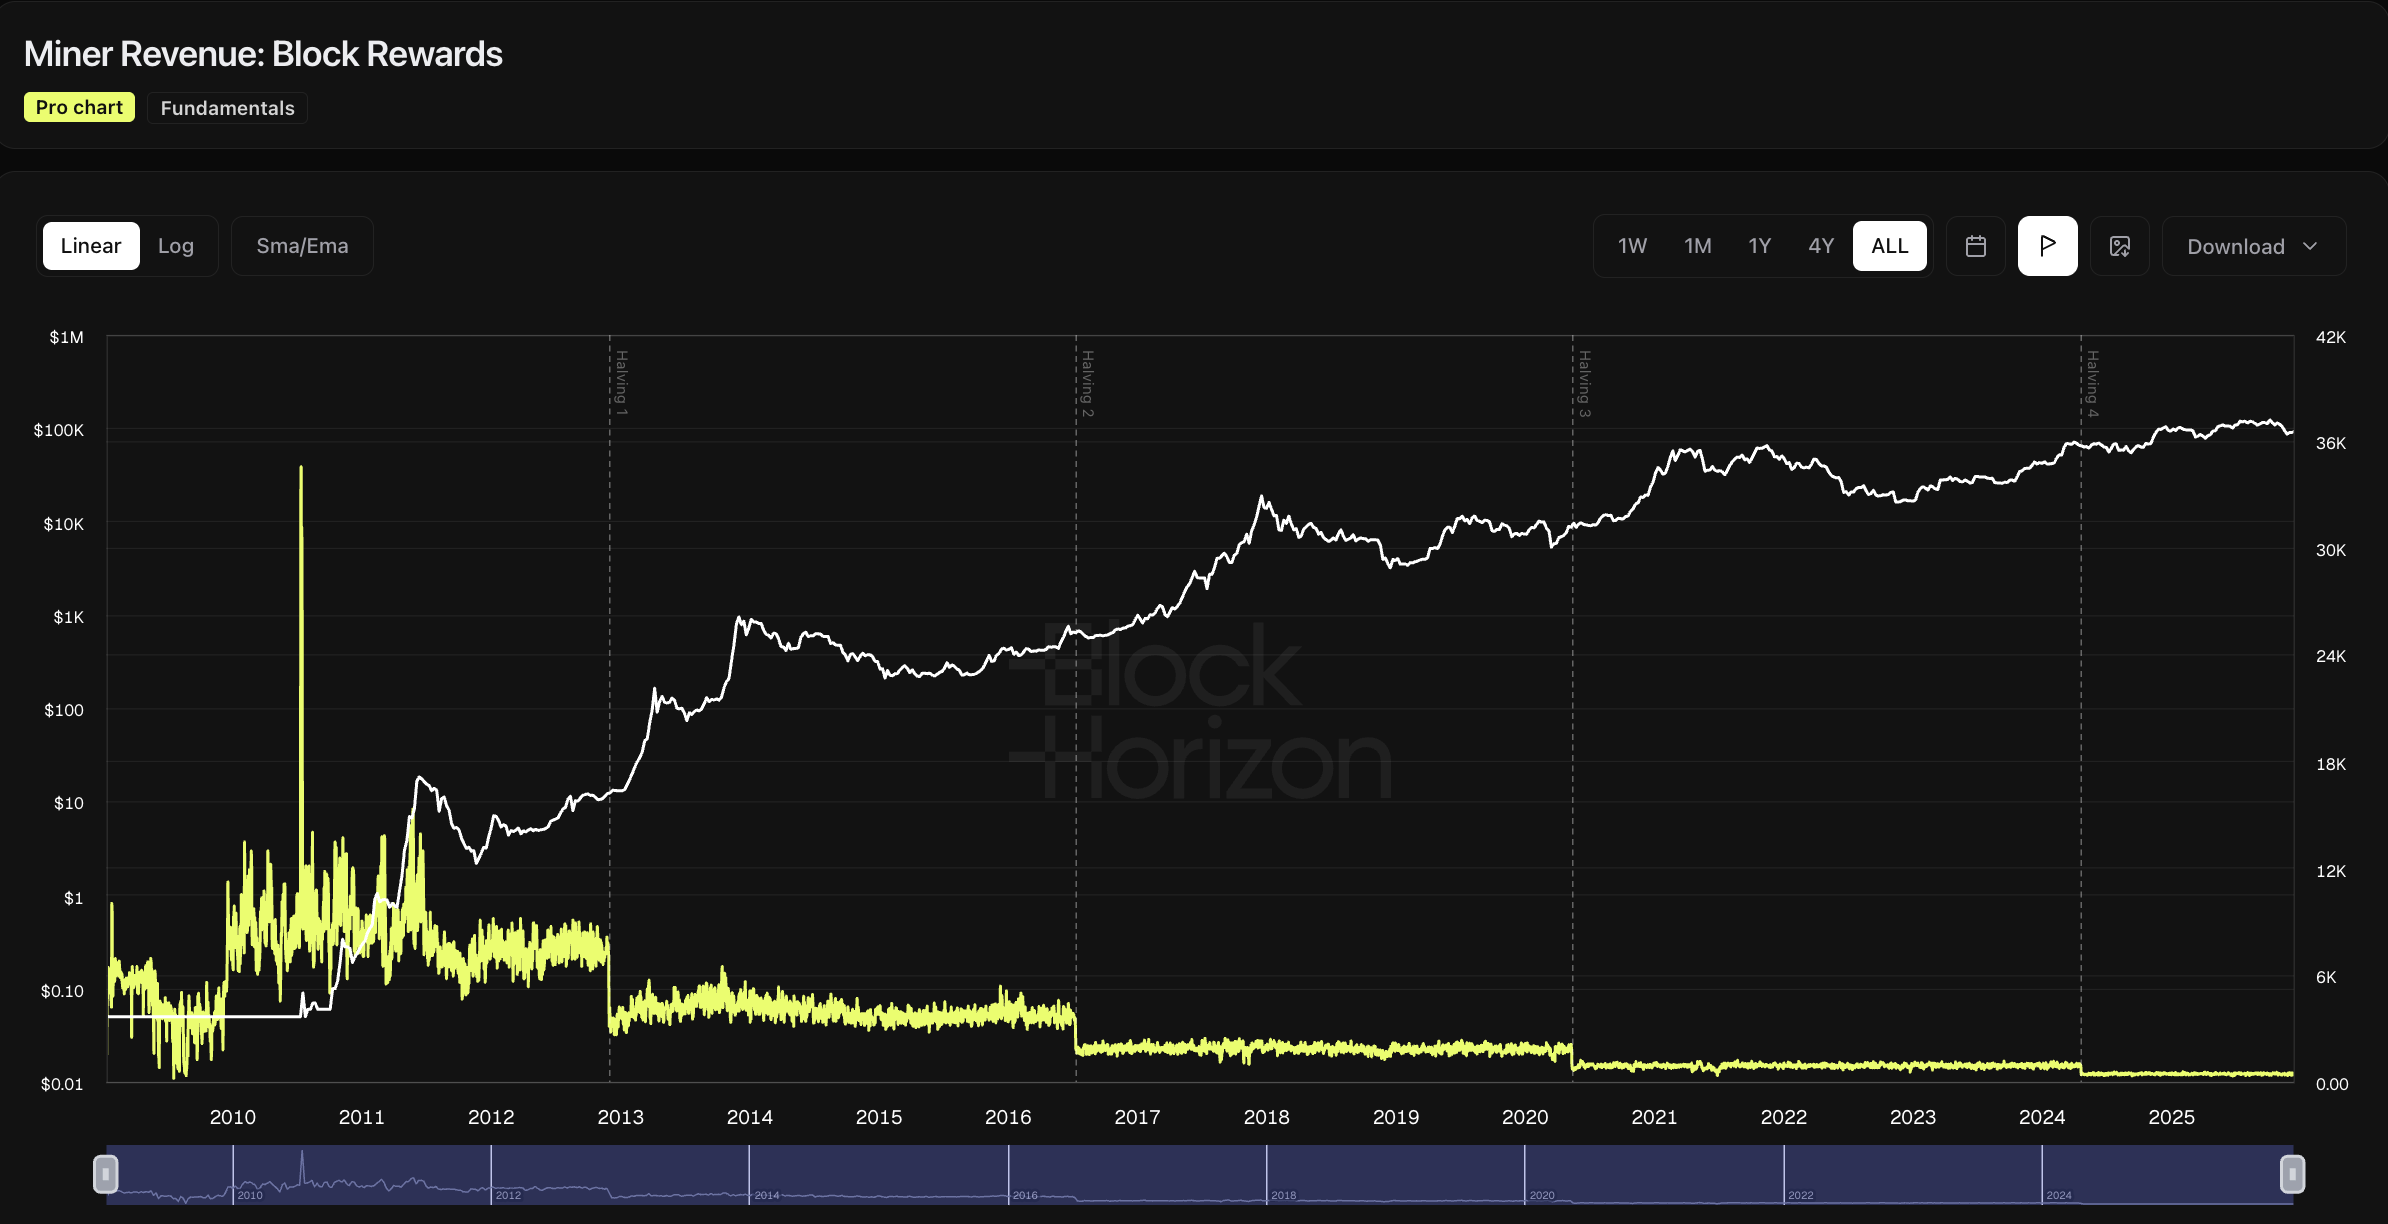Select the 4Y time range

[1821, 246]
